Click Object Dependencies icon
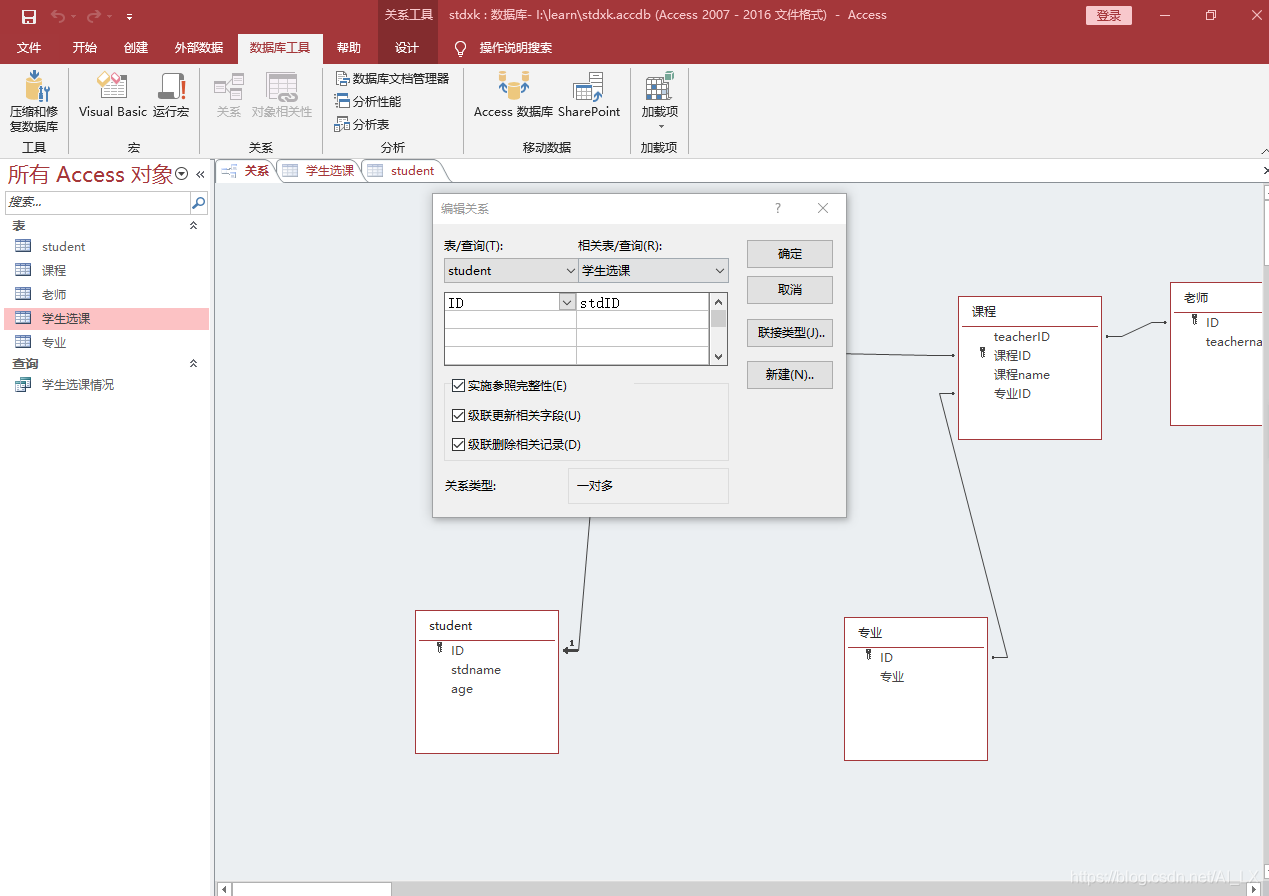The height and width of the screenshot is (896, 1269). pos(282,87)
